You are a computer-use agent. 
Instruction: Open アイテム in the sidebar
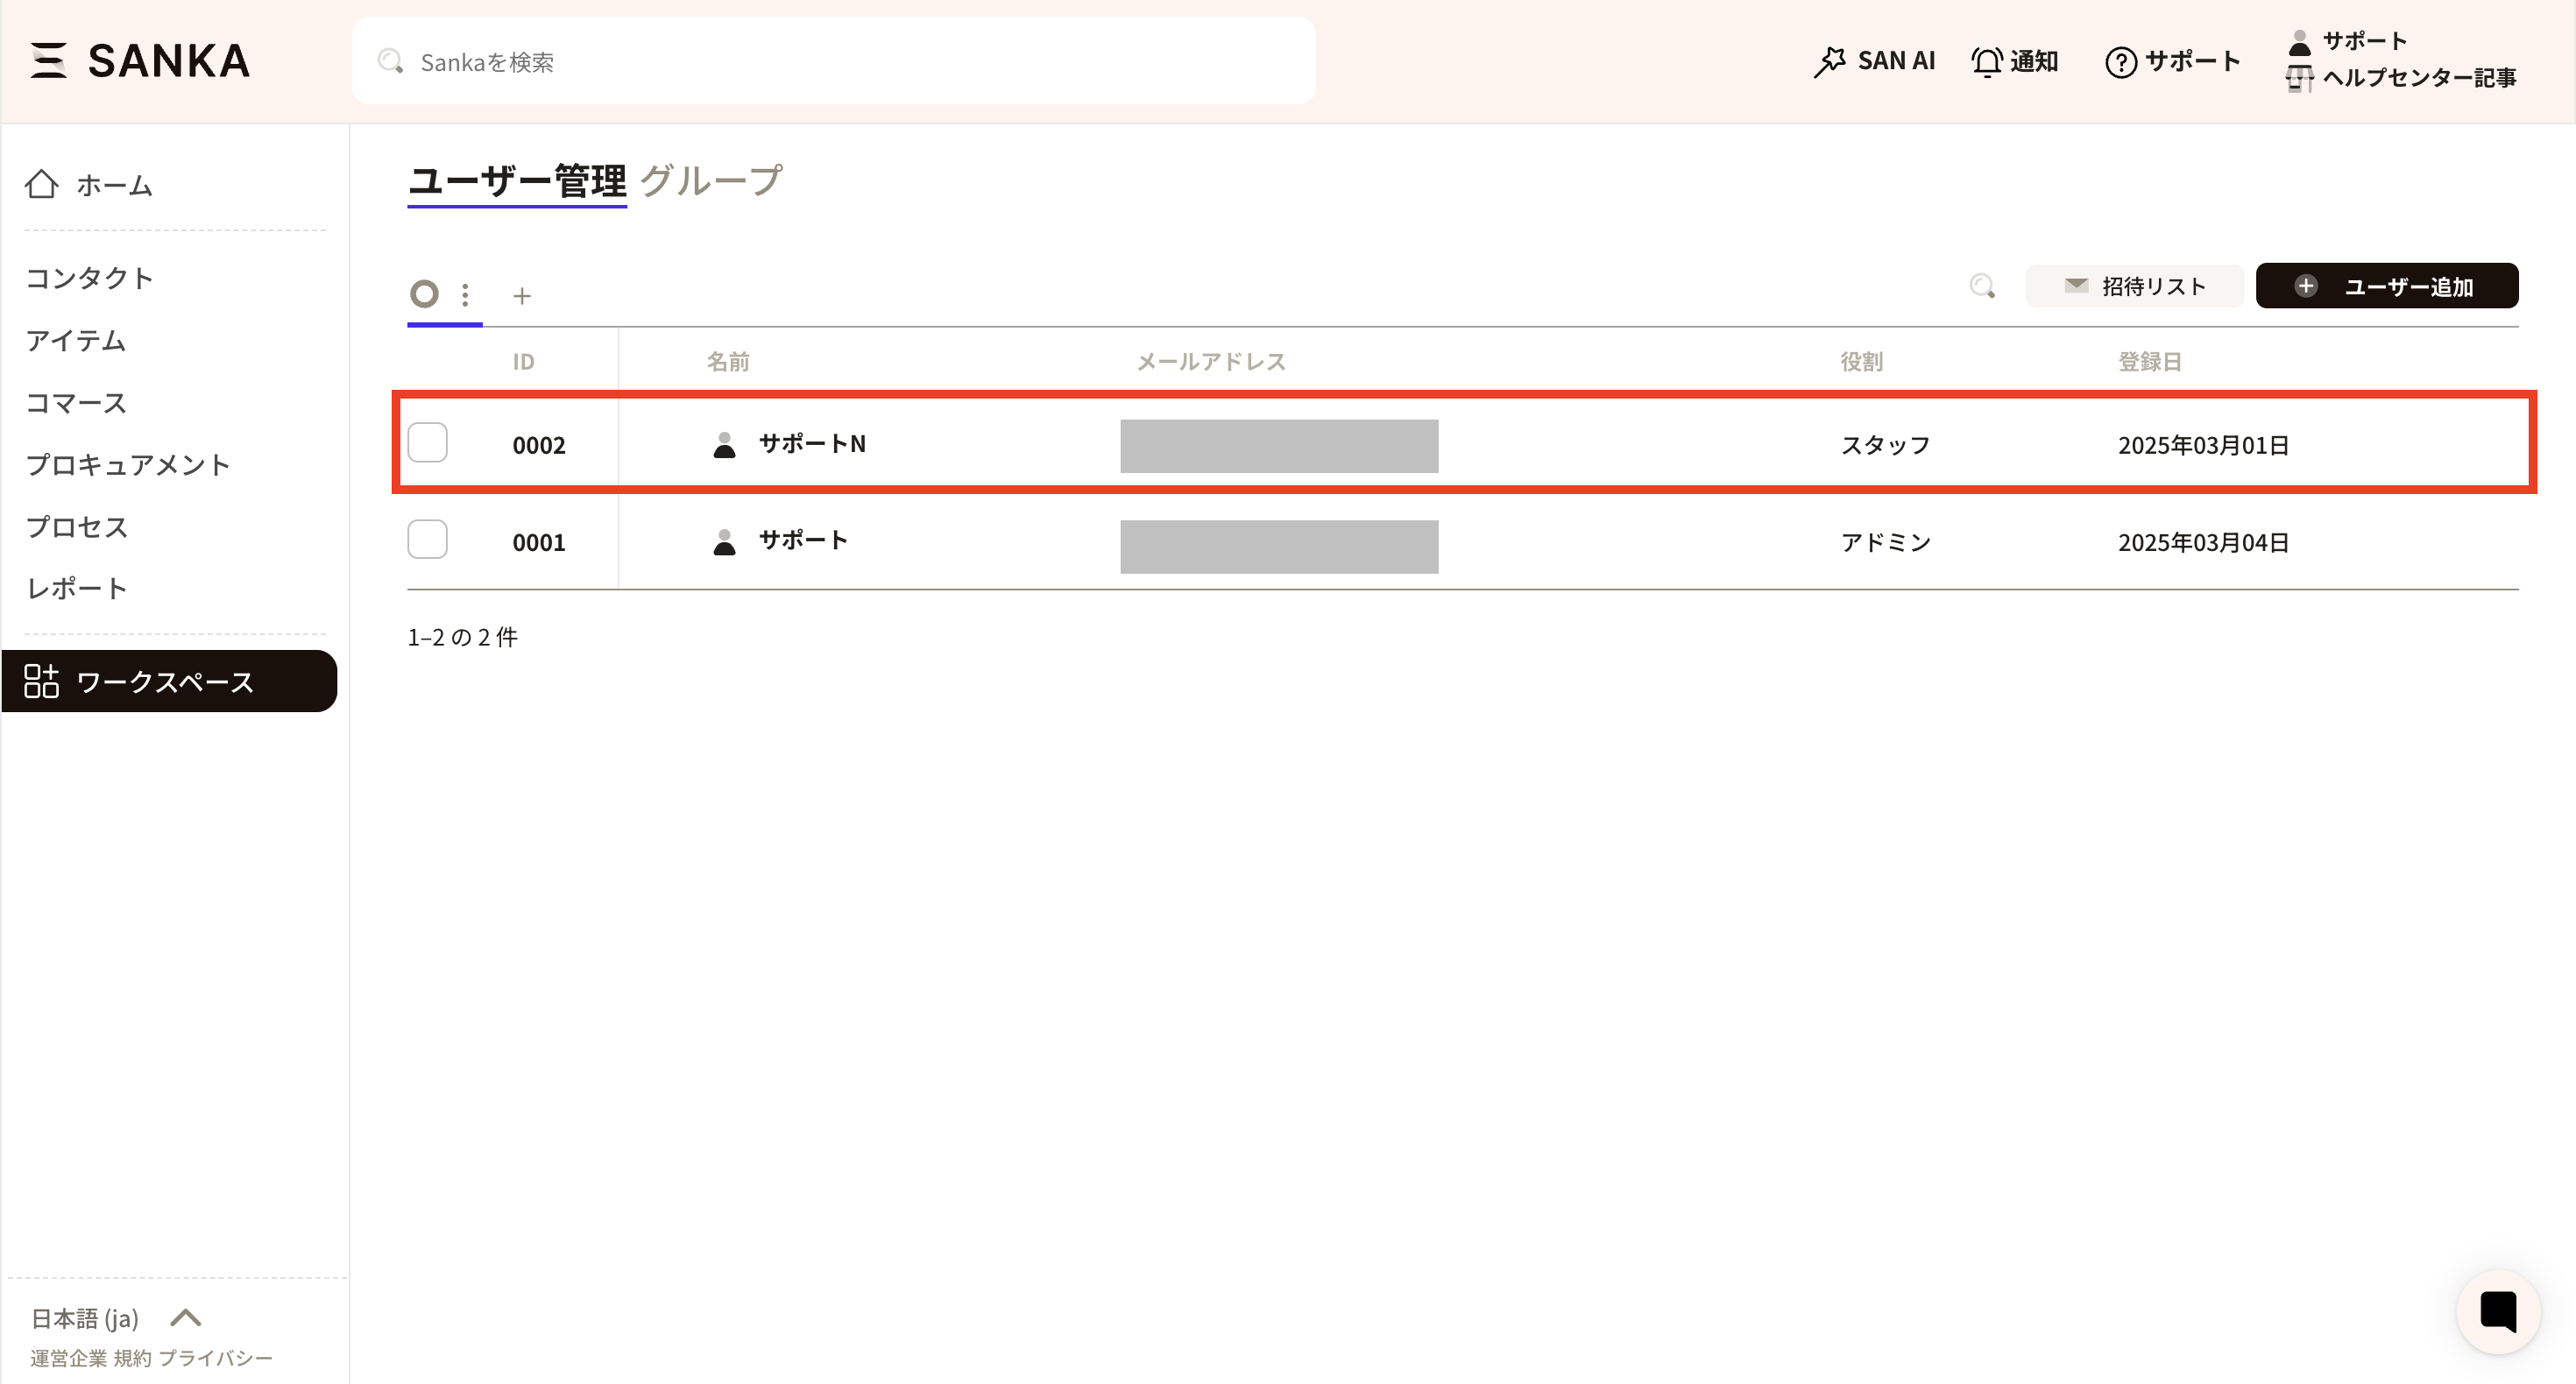pyautogui.click(x=76, y=341)
